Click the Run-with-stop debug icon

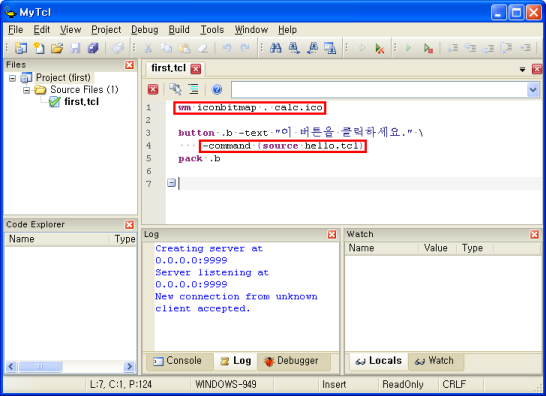428,48
